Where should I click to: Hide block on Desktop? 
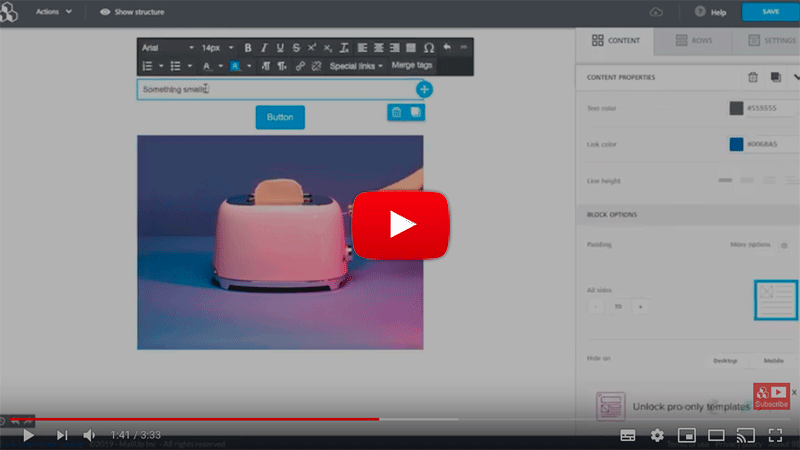pyautogui.click(x=725, y=360)
